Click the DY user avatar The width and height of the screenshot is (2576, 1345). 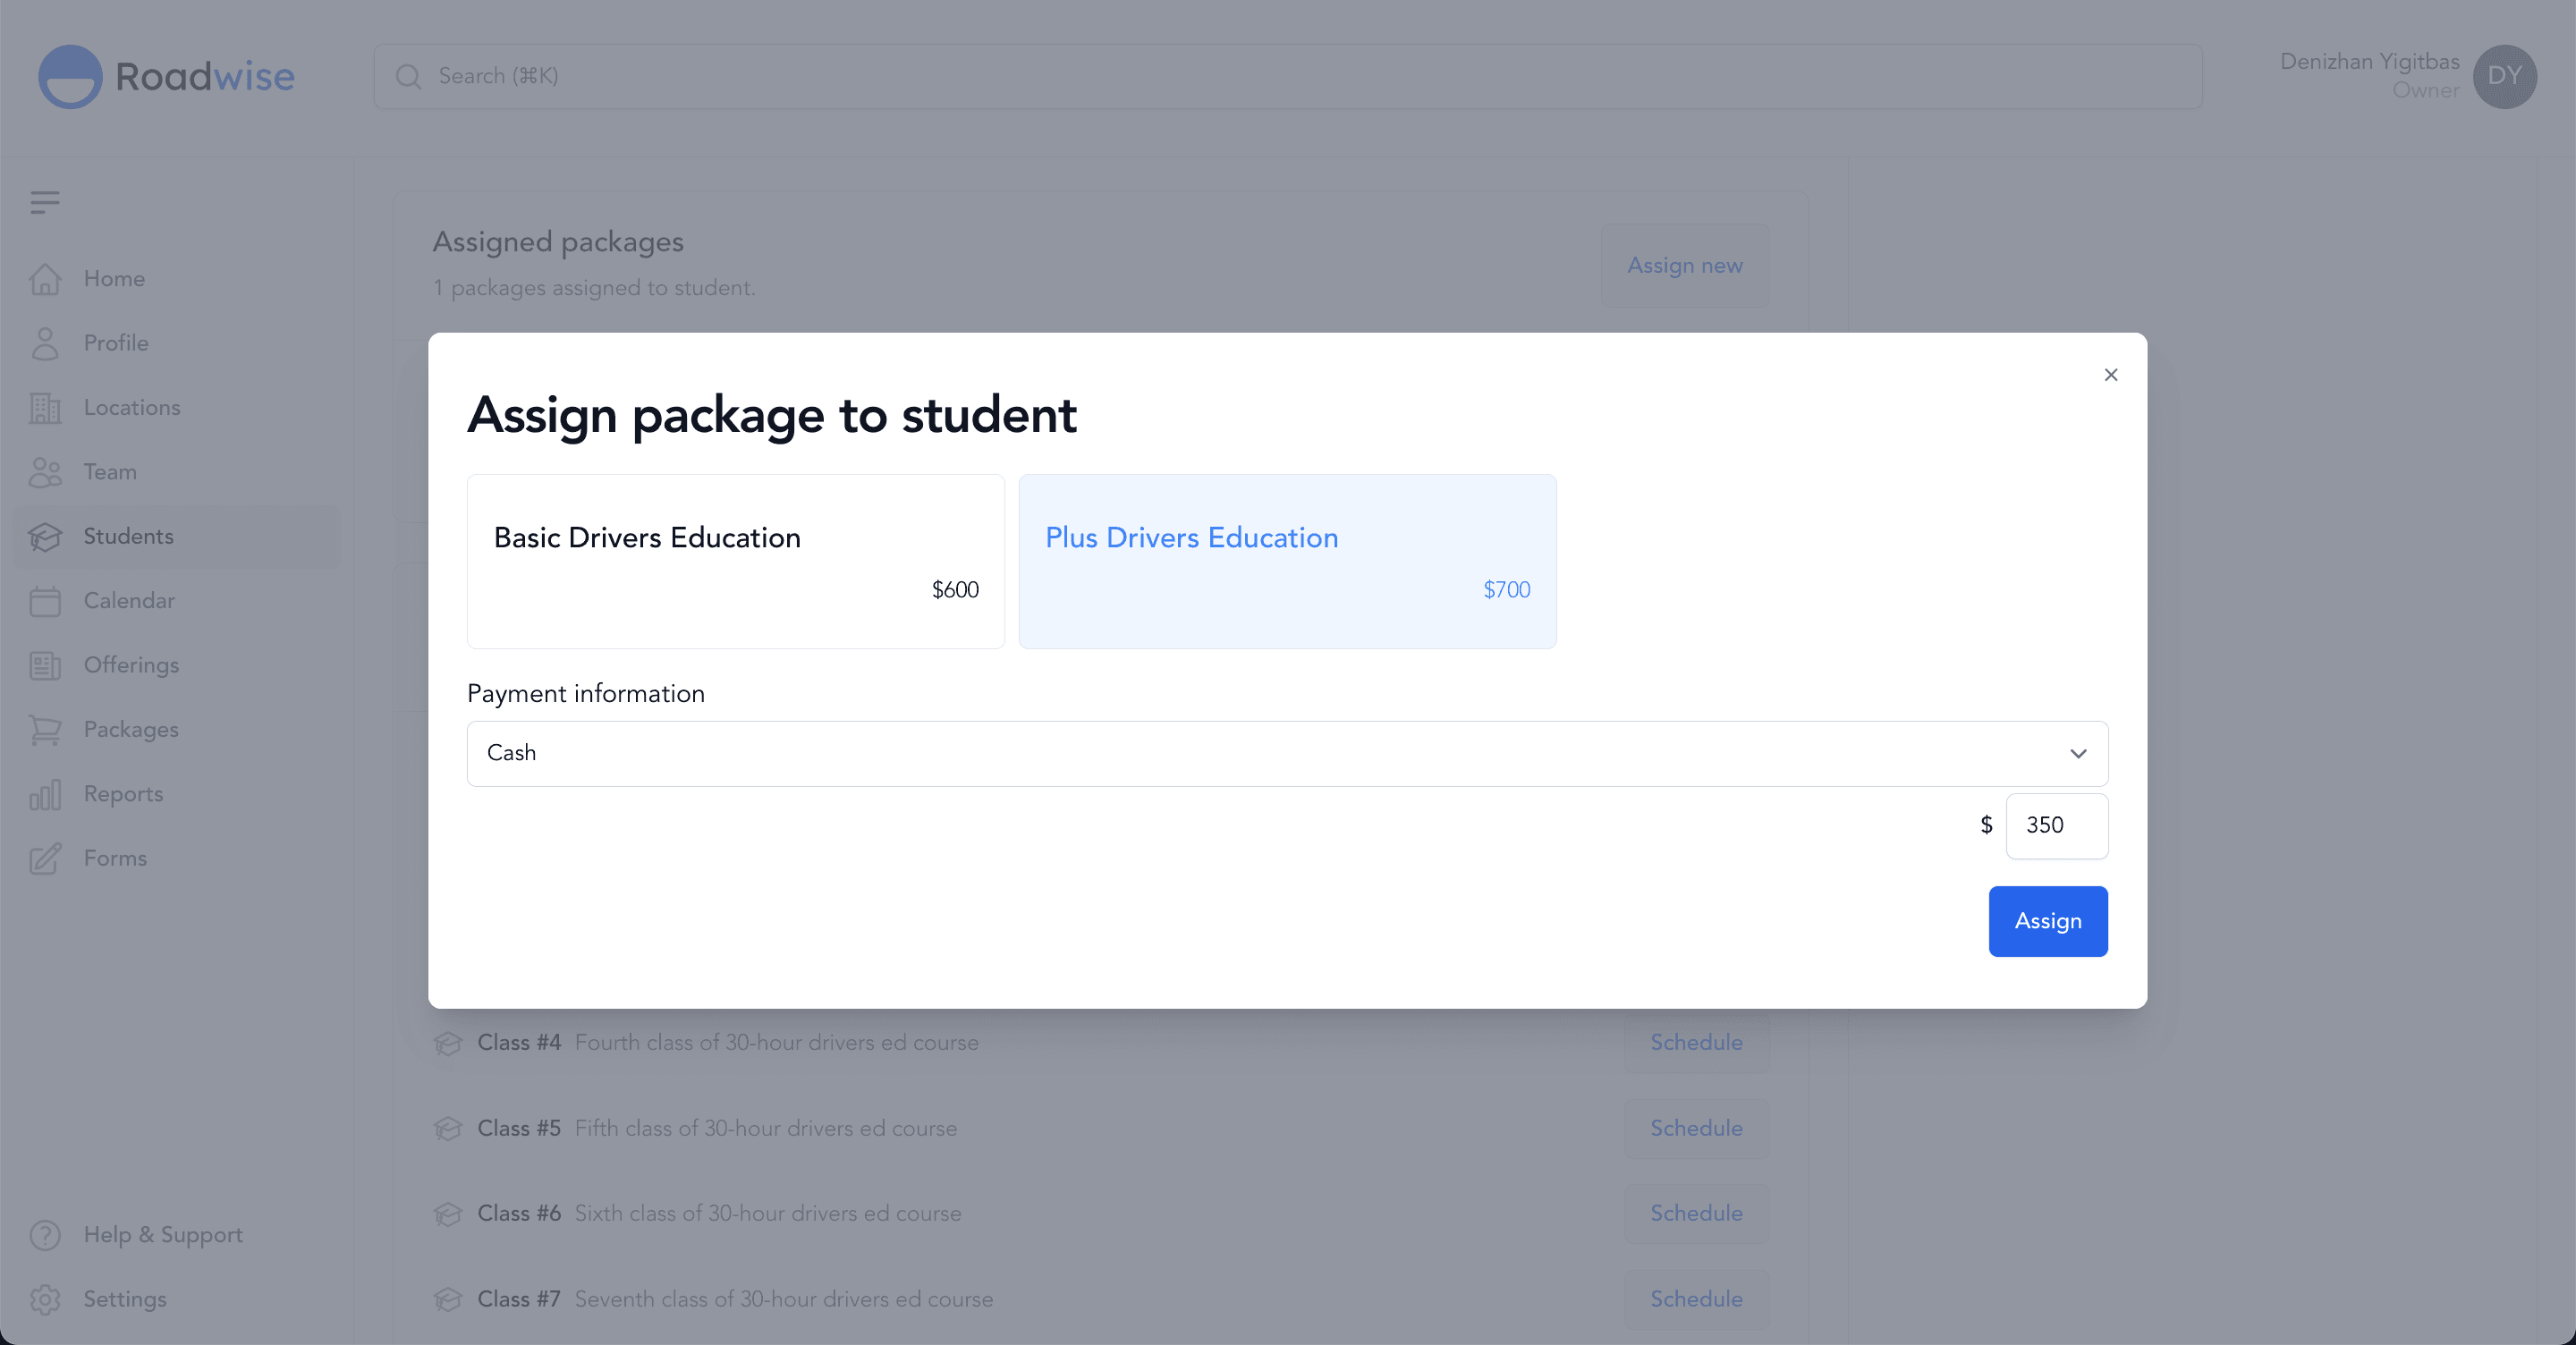(2505, 77)
